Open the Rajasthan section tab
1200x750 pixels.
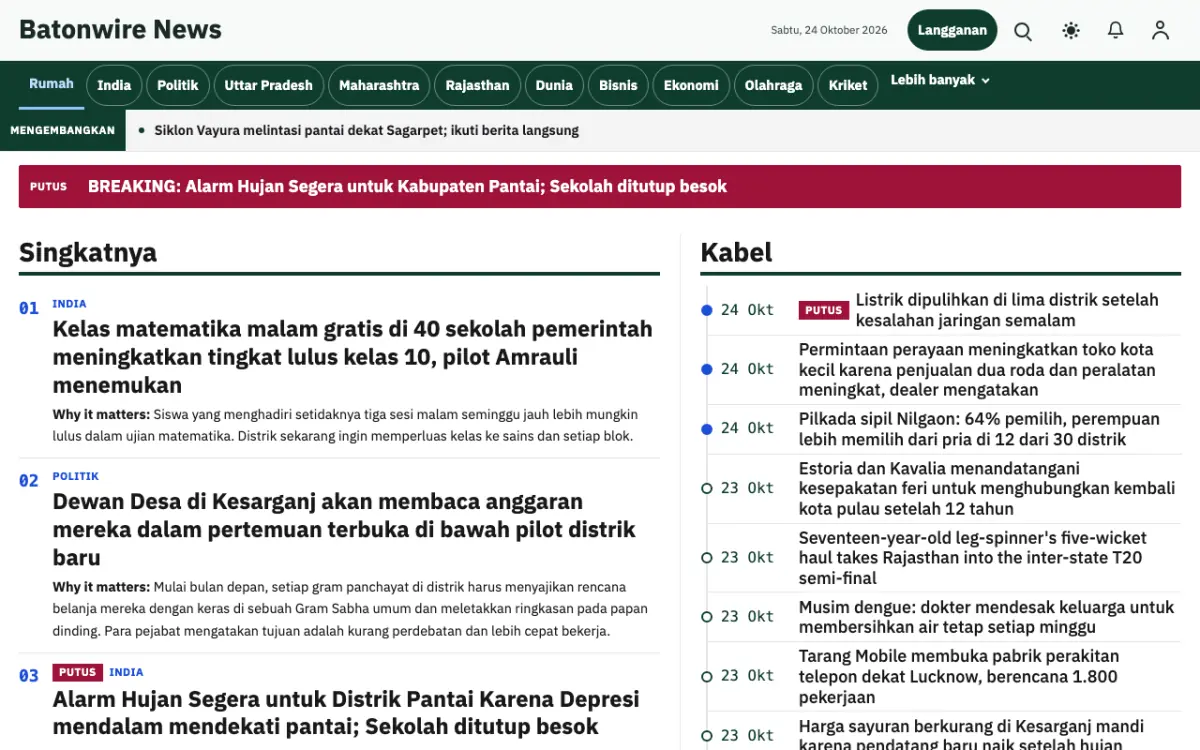tap(477, 85)
